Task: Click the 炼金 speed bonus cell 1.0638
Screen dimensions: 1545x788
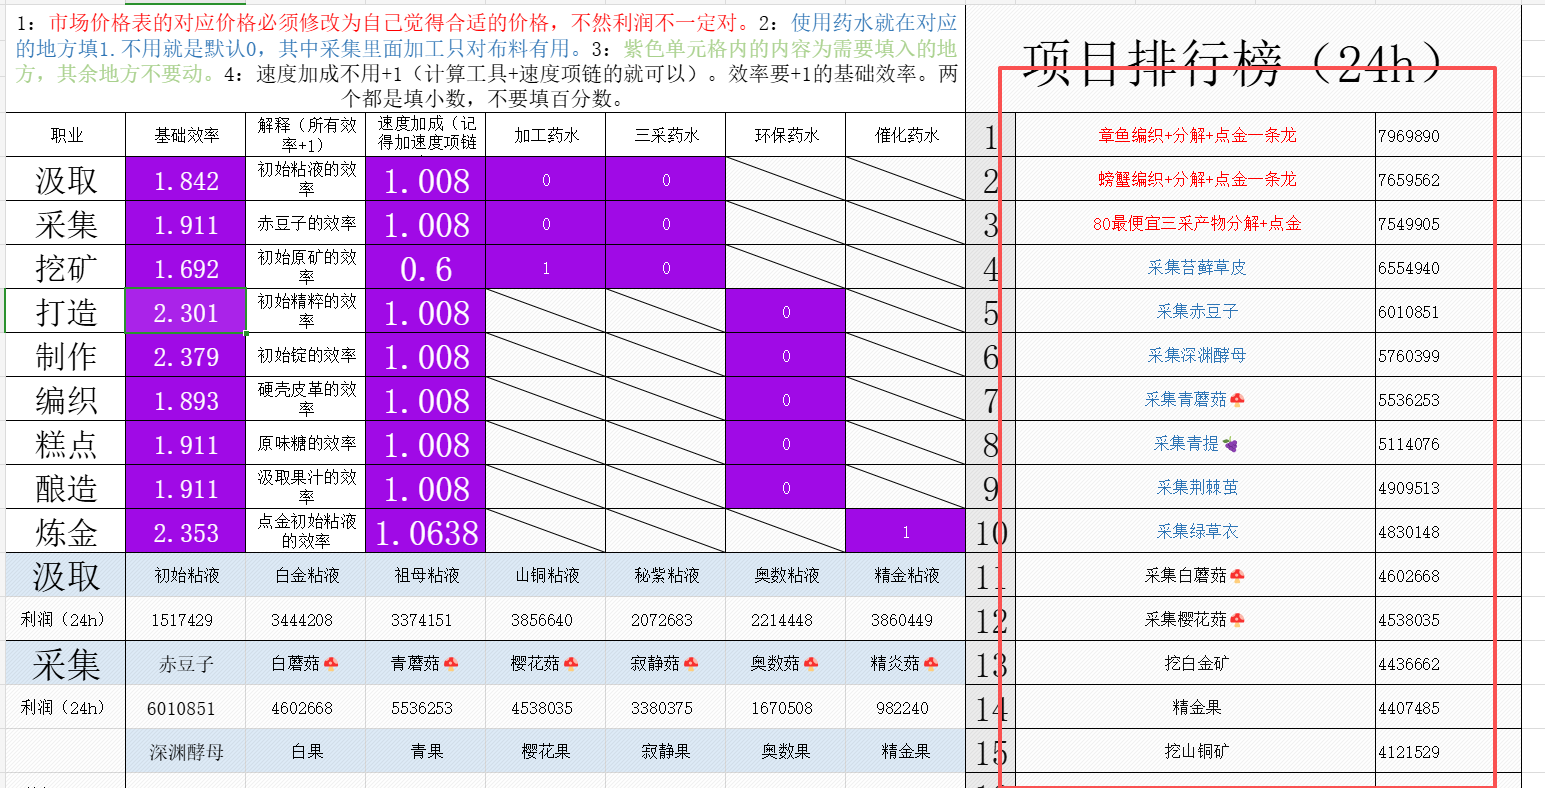Action: point(425,532)
